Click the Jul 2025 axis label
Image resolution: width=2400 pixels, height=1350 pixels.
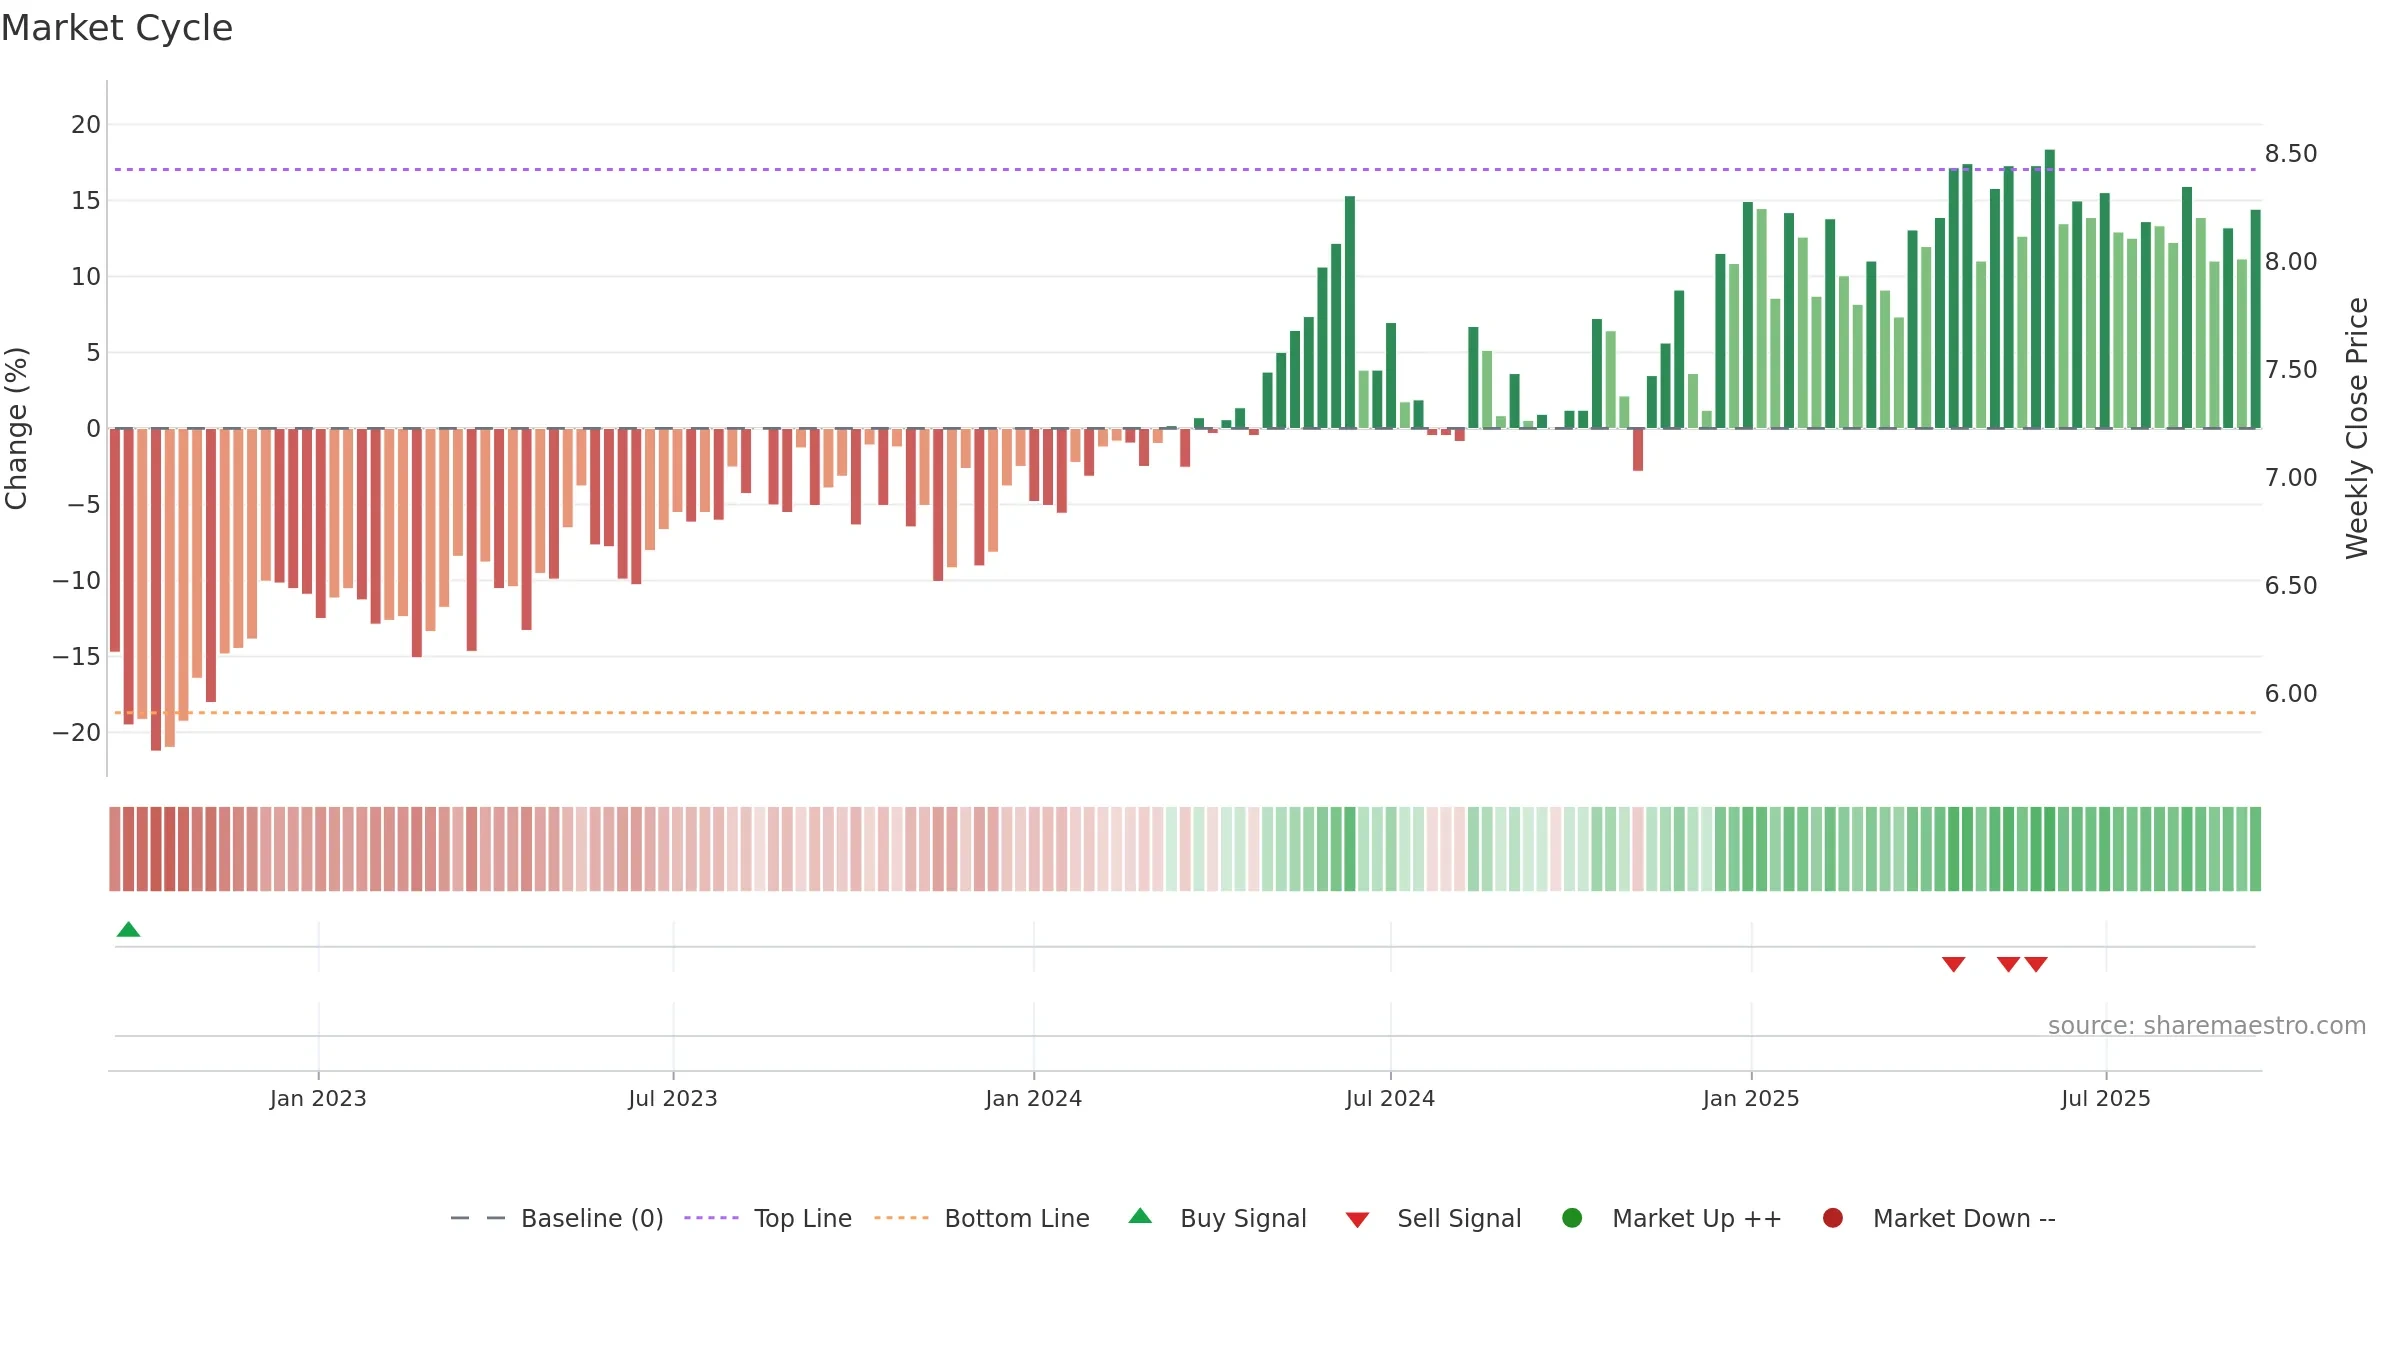(x=2106, y=1098)
